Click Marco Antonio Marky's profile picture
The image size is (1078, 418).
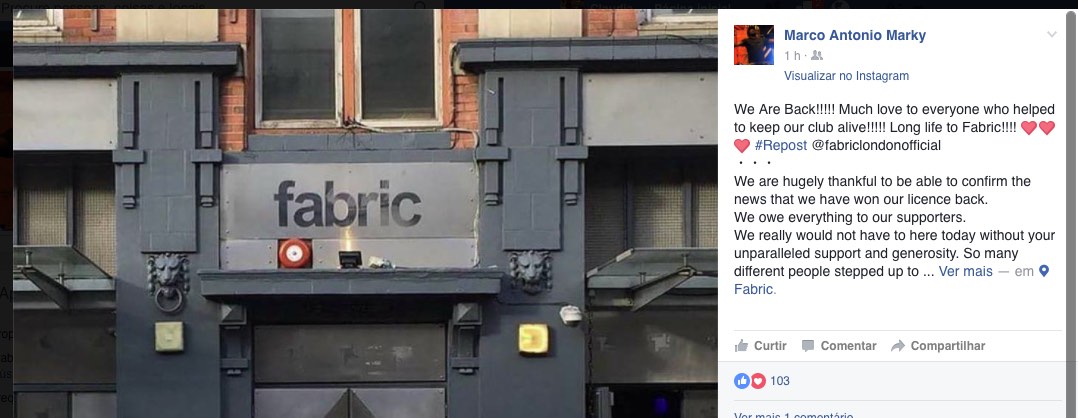tap(754, 45)
